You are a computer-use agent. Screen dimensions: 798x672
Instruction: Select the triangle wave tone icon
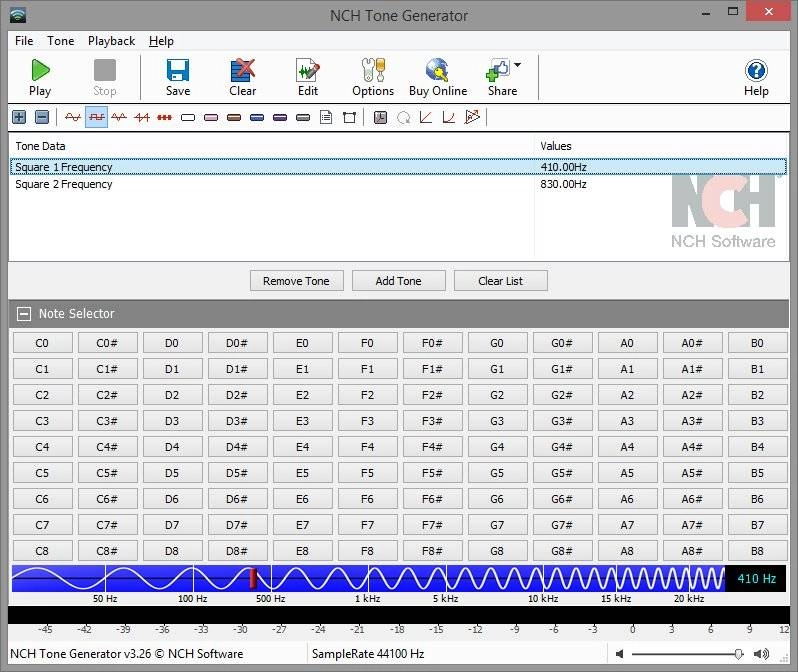[x=119, y=118]
